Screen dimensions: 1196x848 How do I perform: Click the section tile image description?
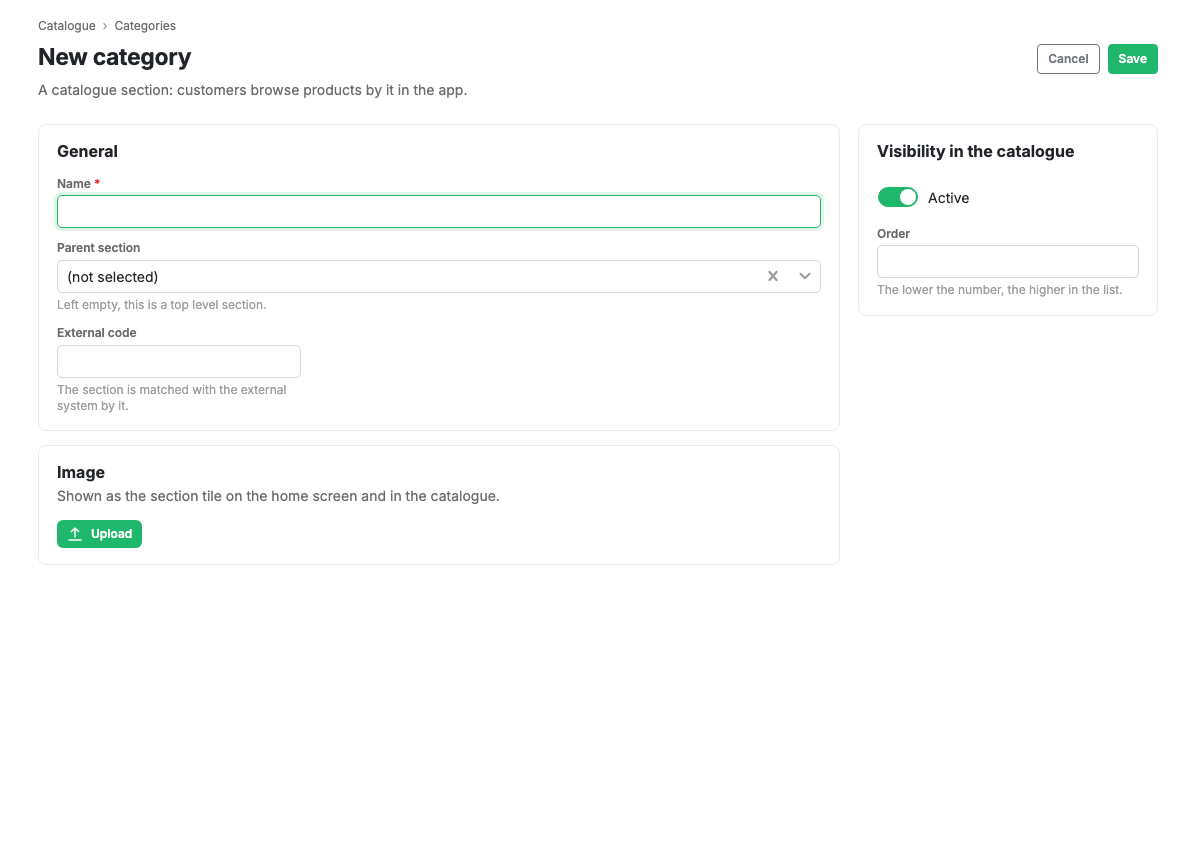(278, 496)
